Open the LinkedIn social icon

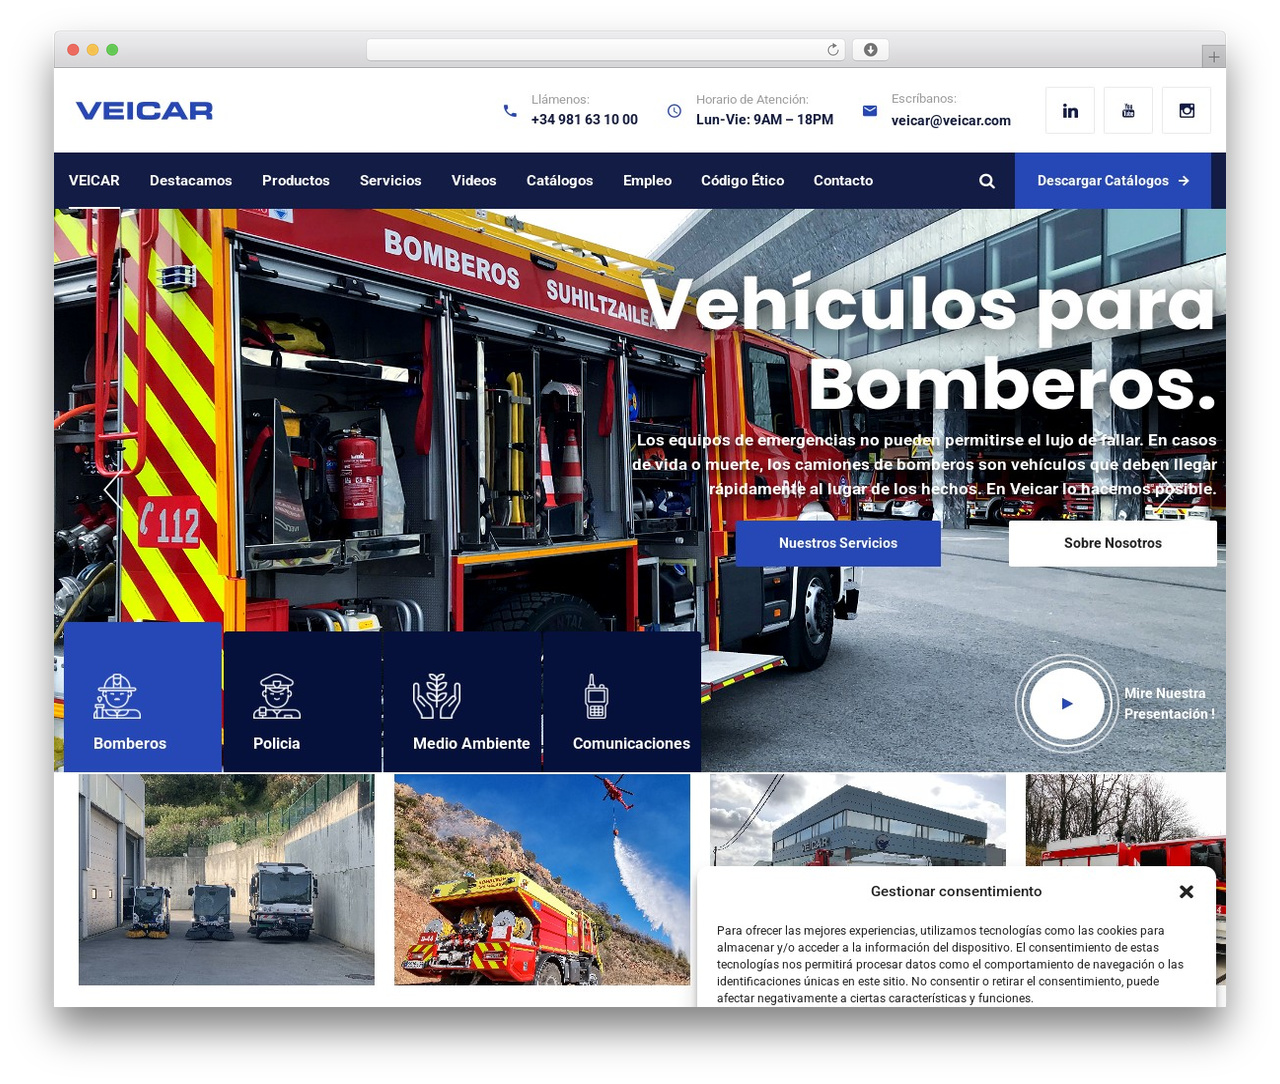click(x=1070, y=110)
